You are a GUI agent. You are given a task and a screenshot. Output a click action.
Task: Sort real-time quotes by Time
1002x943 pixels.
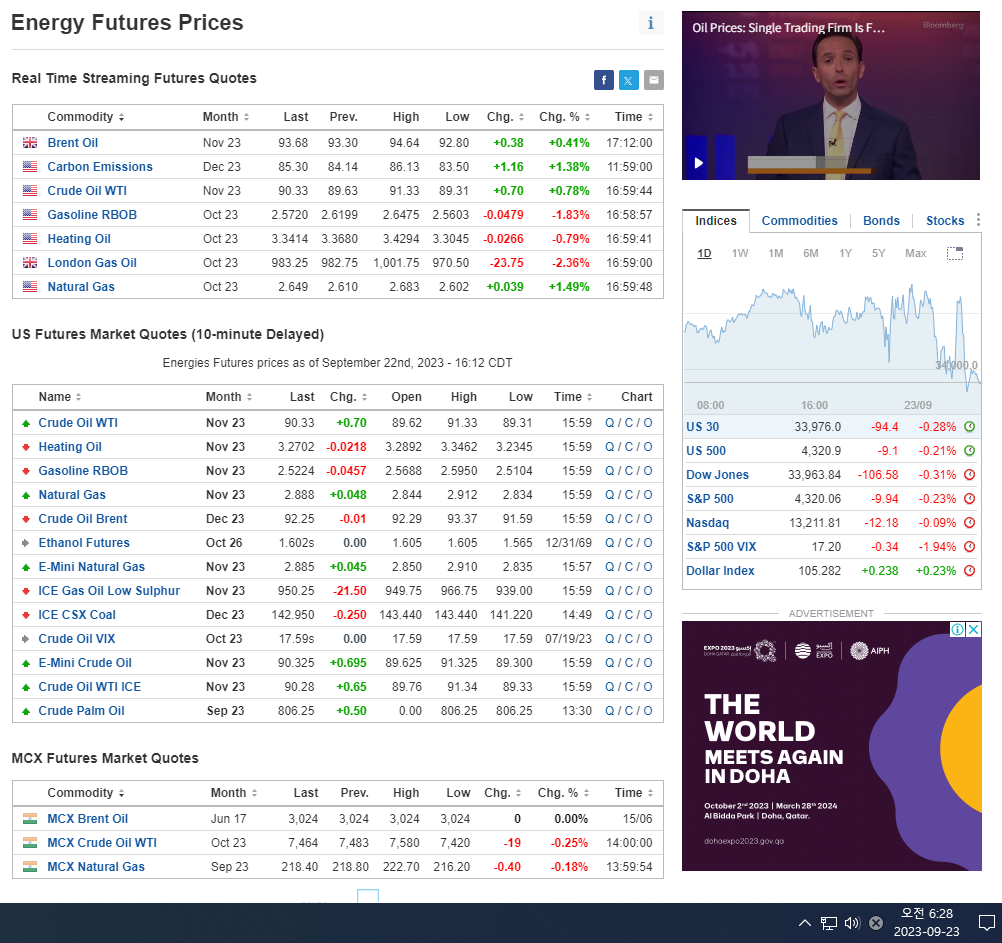[x=634, y=117]
